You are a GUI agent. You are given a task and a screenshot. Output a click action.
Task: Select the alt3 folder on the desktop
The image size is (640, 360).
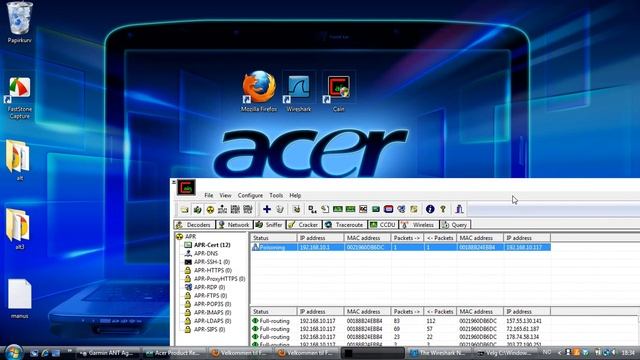click(19, 229)
